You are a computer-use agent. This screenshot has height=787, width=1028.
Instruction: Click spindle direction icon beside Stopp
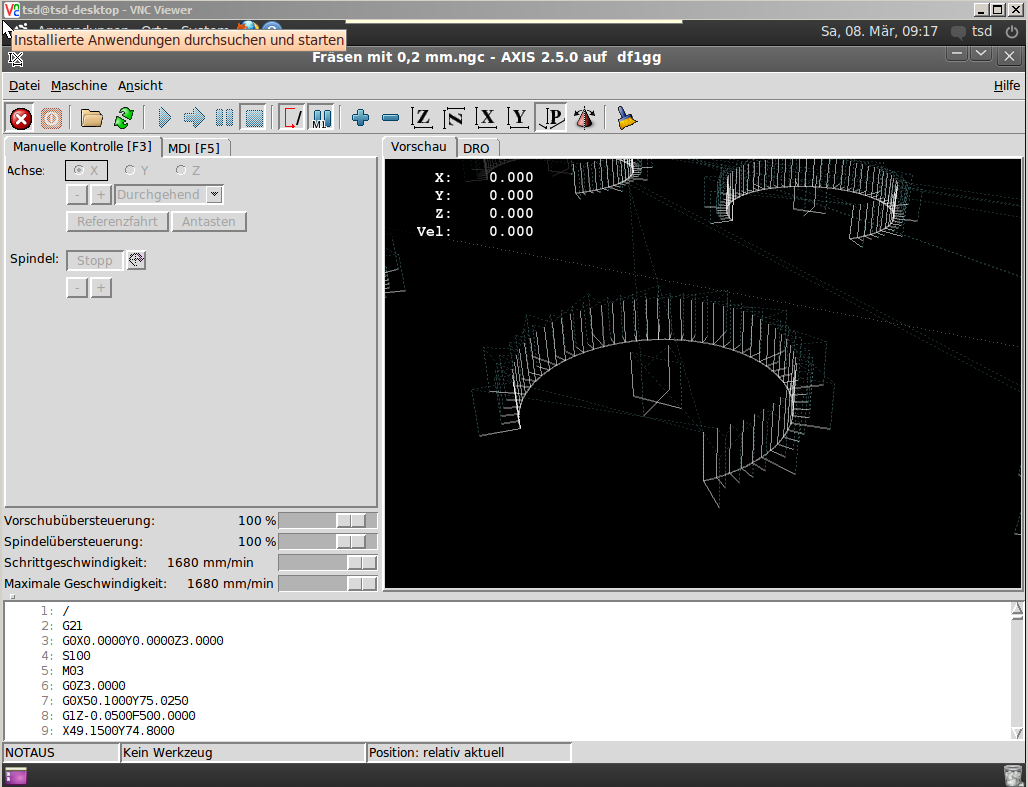136,260
